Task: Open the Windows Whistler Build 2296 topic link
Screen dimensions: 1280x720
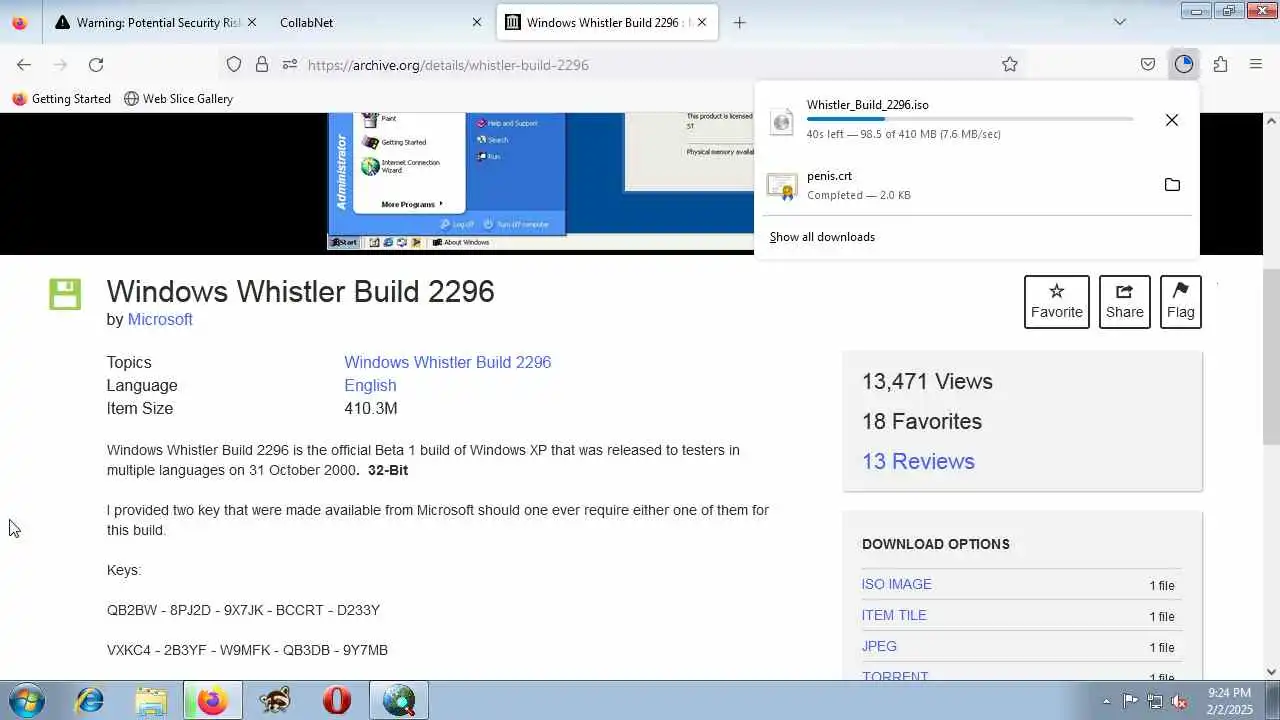Action: tap(448, 362)
